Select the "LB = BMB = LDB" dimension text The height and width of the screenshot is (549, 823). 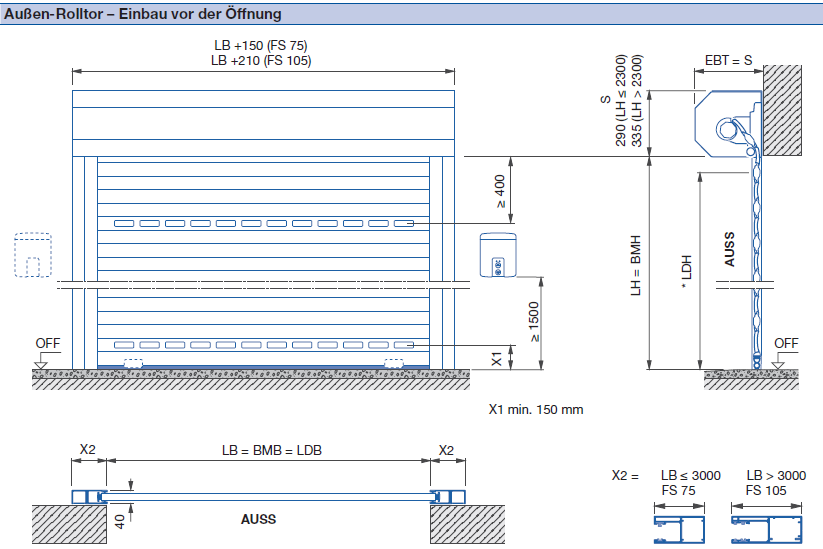[x=271, y=450]
